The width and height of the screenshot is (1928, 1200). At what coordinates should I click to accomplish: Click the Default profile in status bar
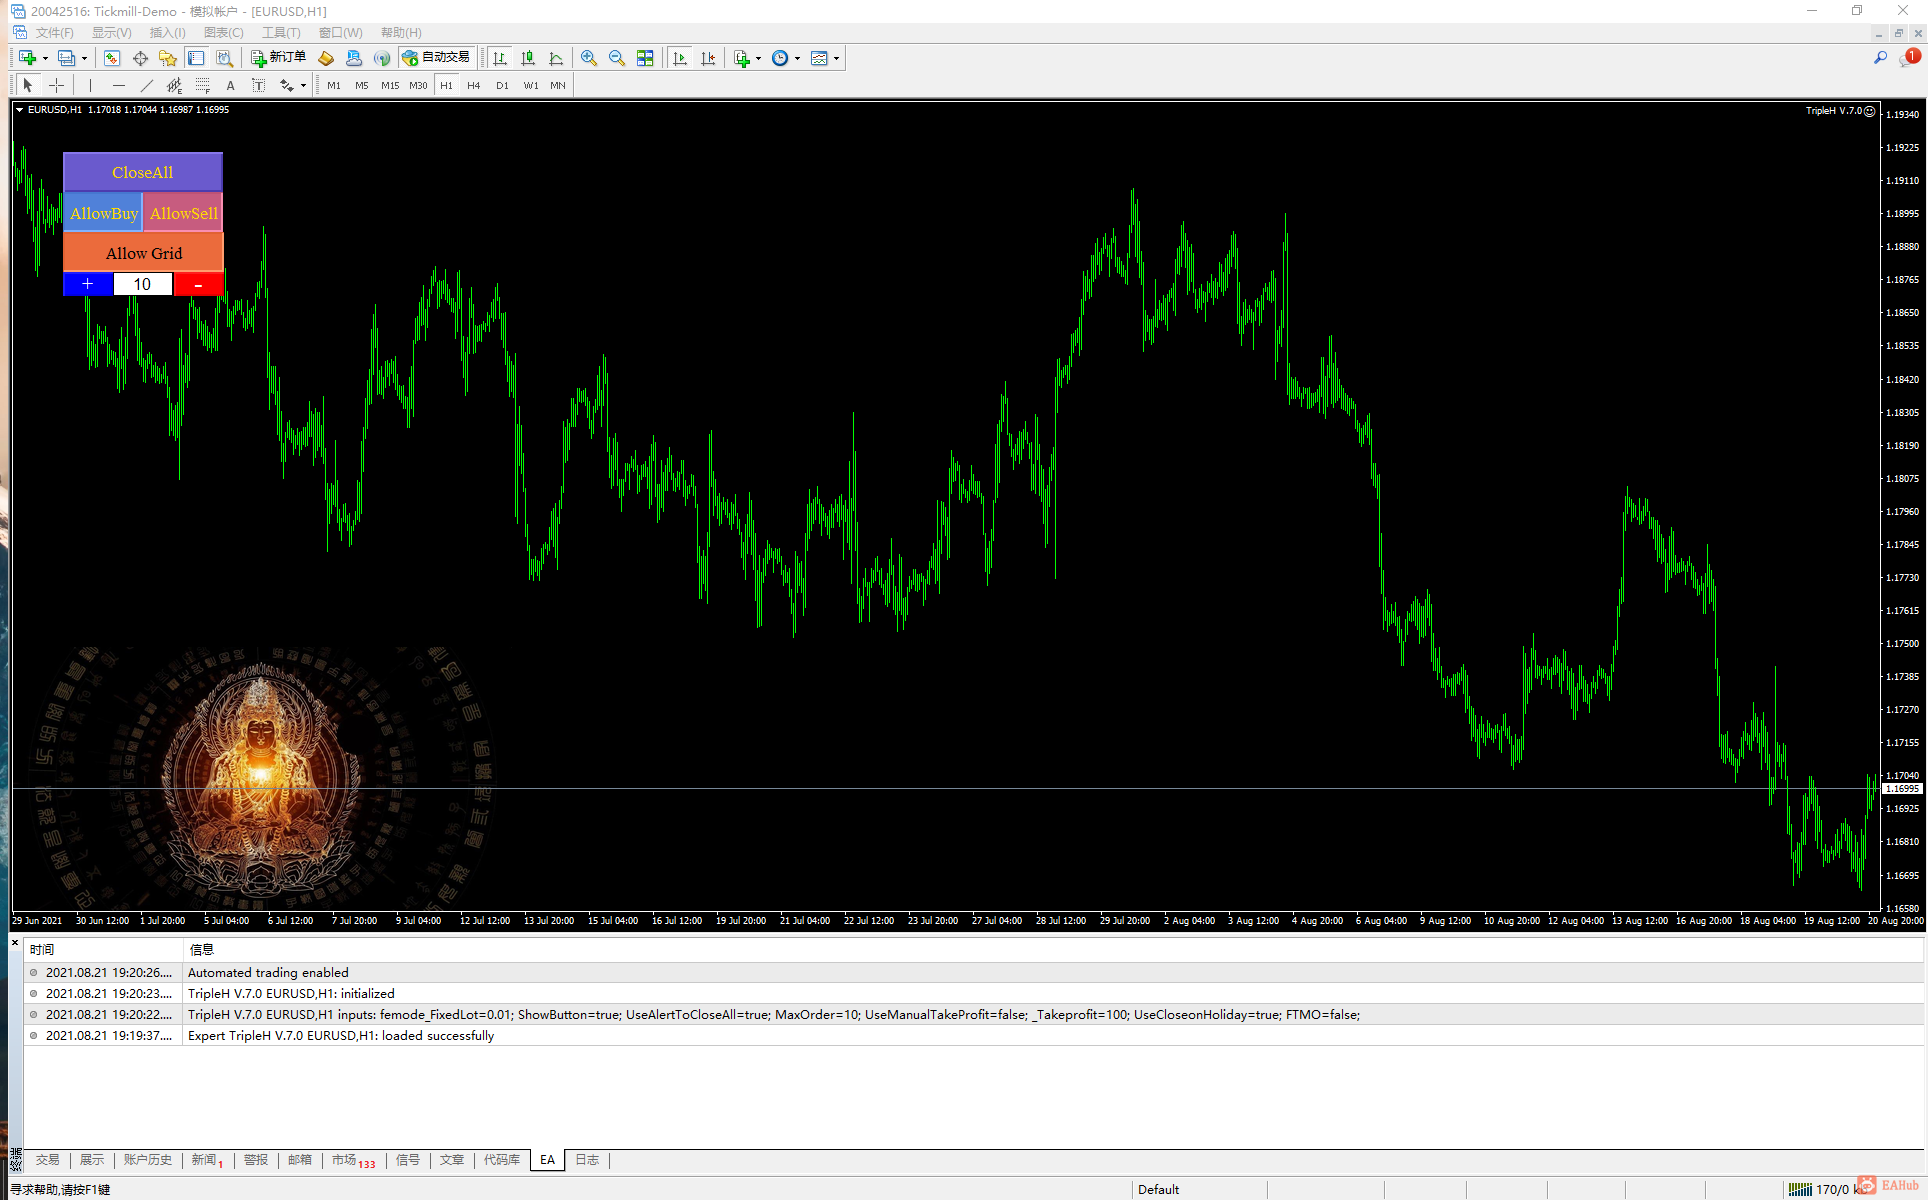tap(1159, 1189)
